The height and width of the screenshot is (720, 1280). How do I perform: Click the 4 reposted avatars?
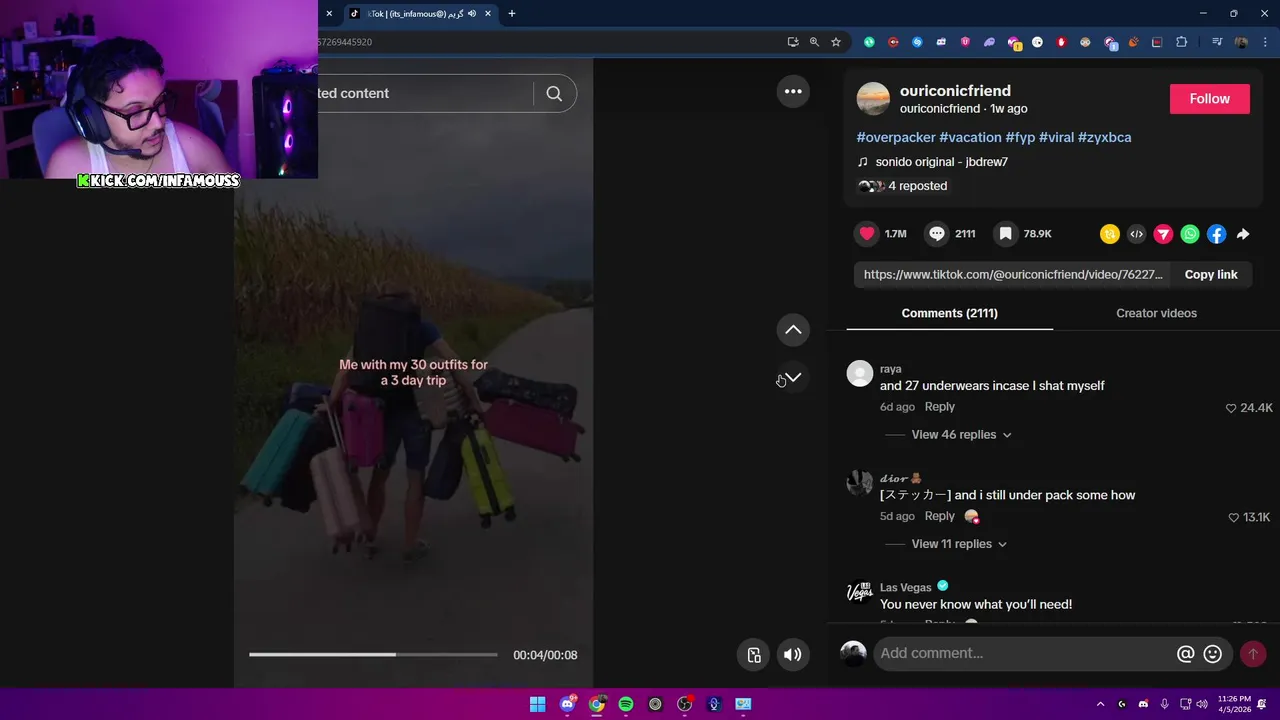click(x=871, y=186)
